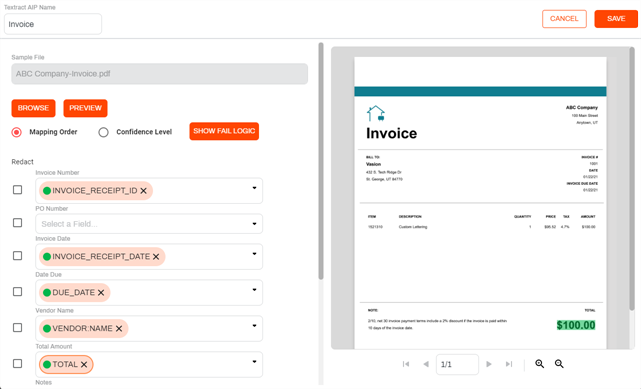641x389 pixels.
Task: Click the PREVIEW button
Action: click(x=85, y=108)
